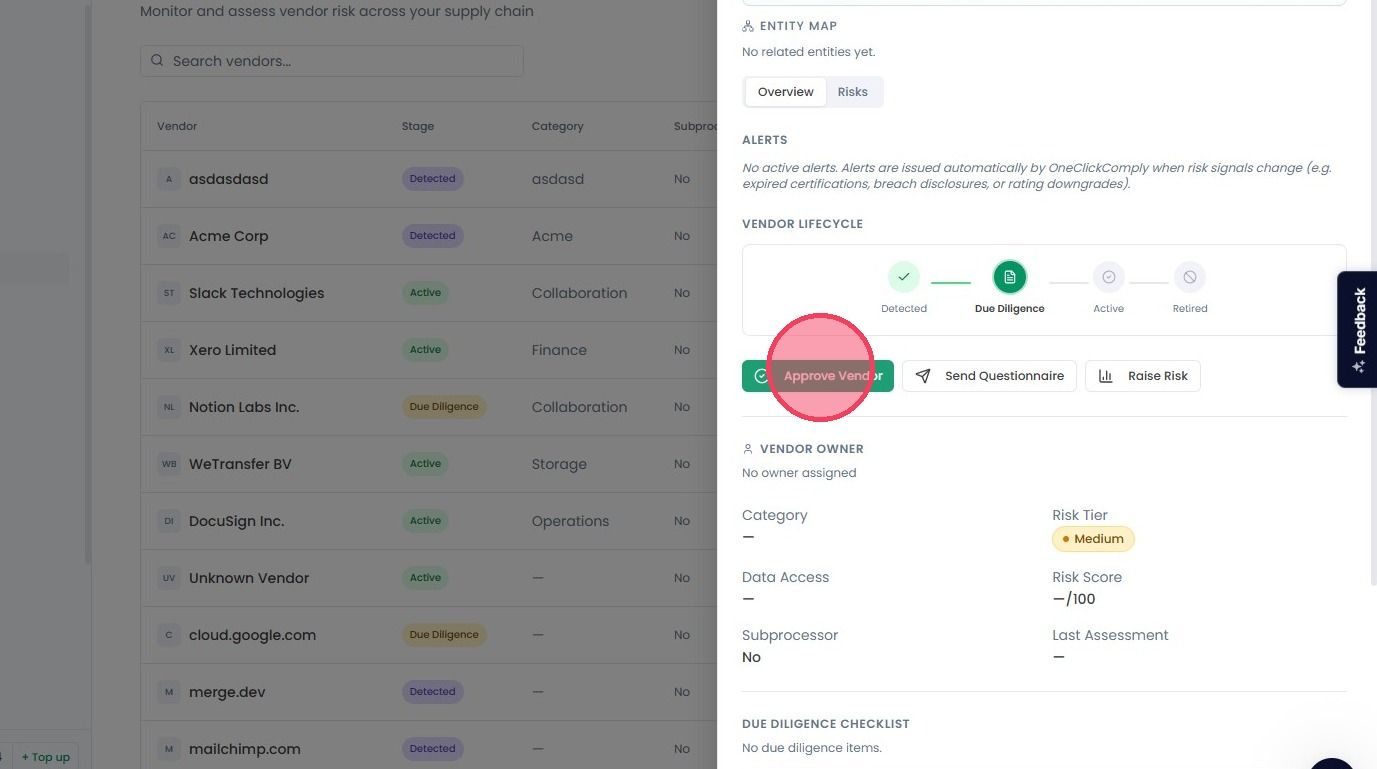The width and height of the screenshot is (1377, 769).
Task: Open the Overview tab
Action: [786, 92]
